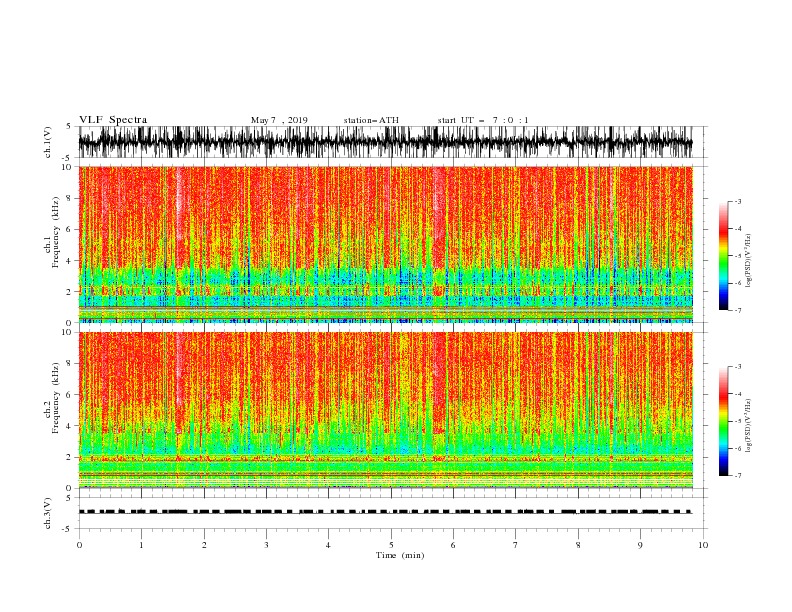Click the "-3" tick on the lower color bar
Image resolution: width=792 pixels, height=612 pixels.
tap(737, 367)
